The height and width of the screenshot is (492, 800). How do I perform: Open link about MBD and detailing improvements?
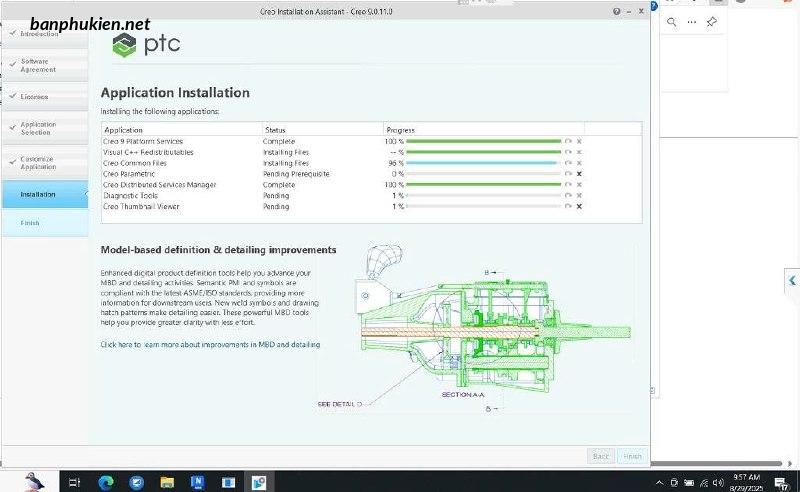pos(211,344)
